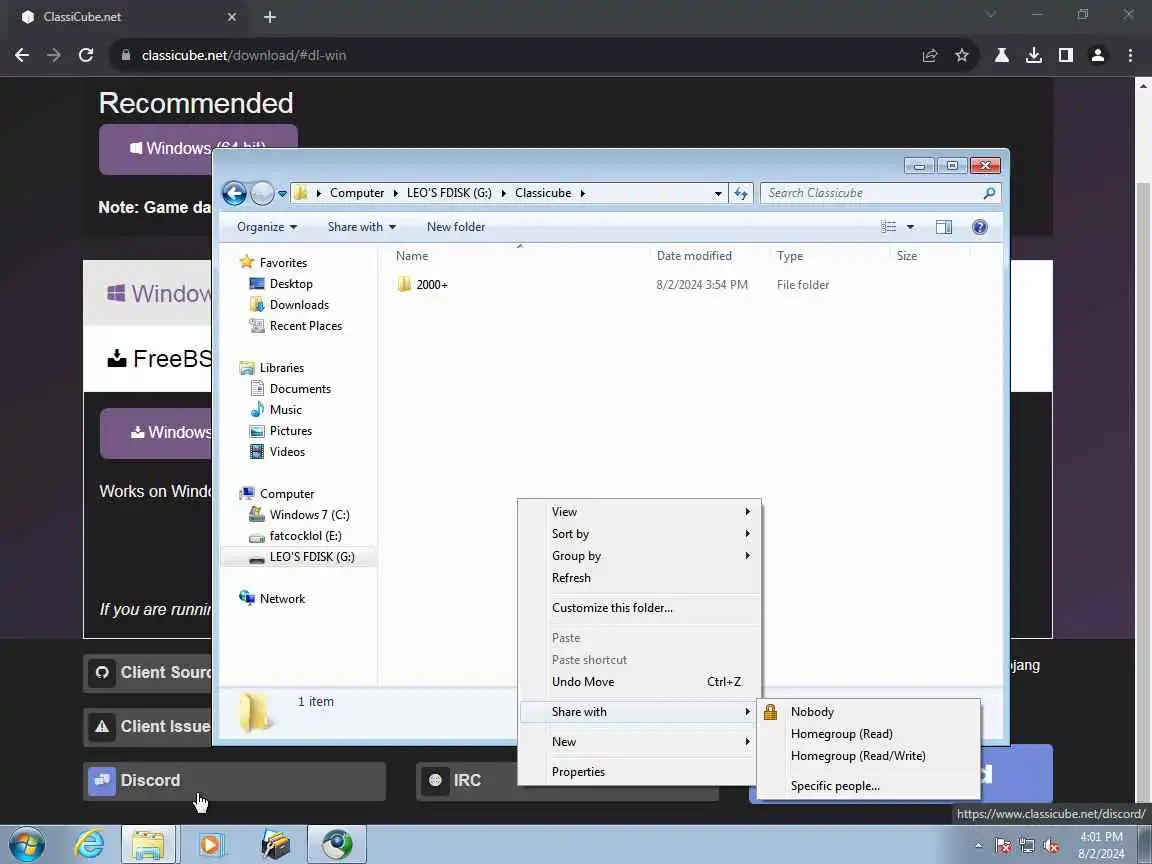Click the address bar refresh button in Explorer
The image size is (1152, 864).
pos(741,193)
